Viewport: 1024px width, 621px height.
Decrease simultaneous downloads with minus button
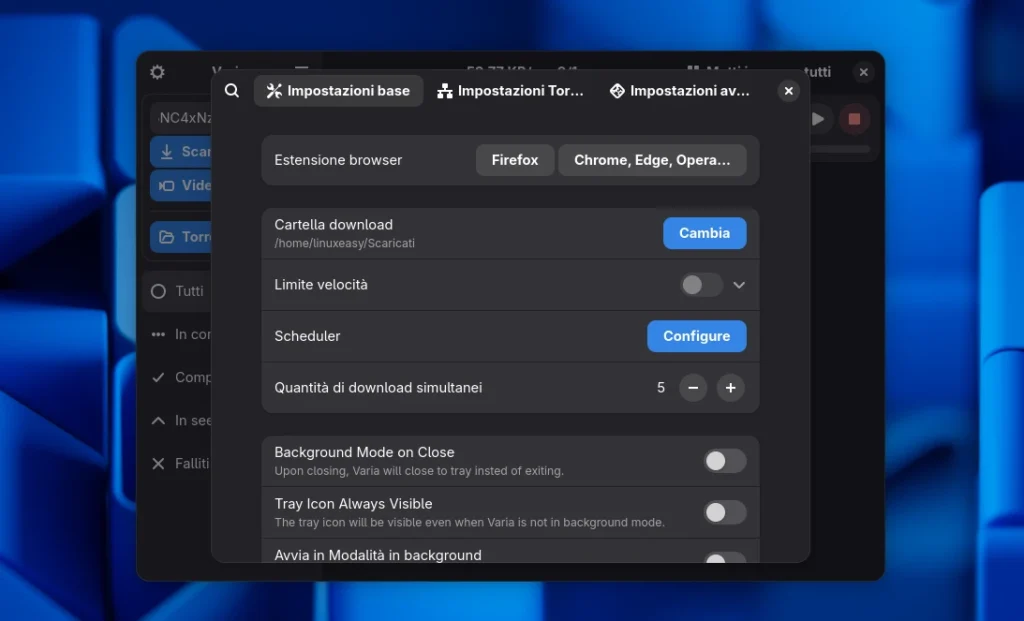(x=693, y=388)
